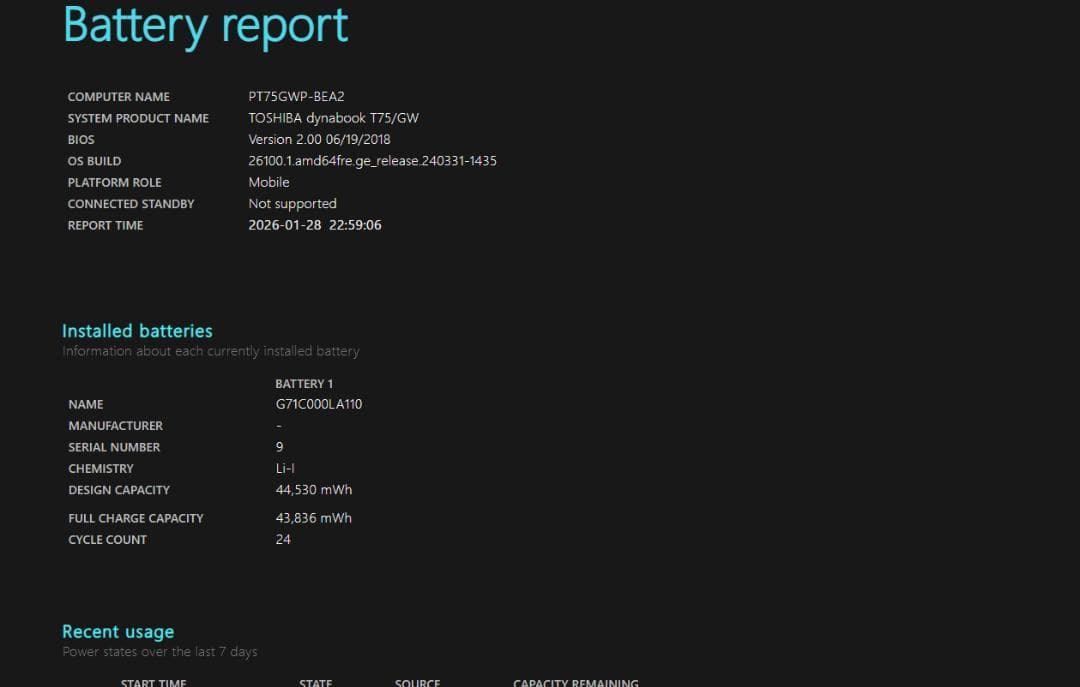Select the REPORT TIME timestamp
The image size is (1080, 687).
[315, 225]
